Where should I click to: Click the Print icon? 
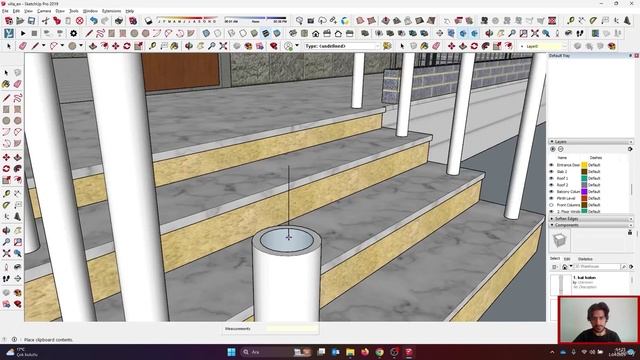click(119, 21)
